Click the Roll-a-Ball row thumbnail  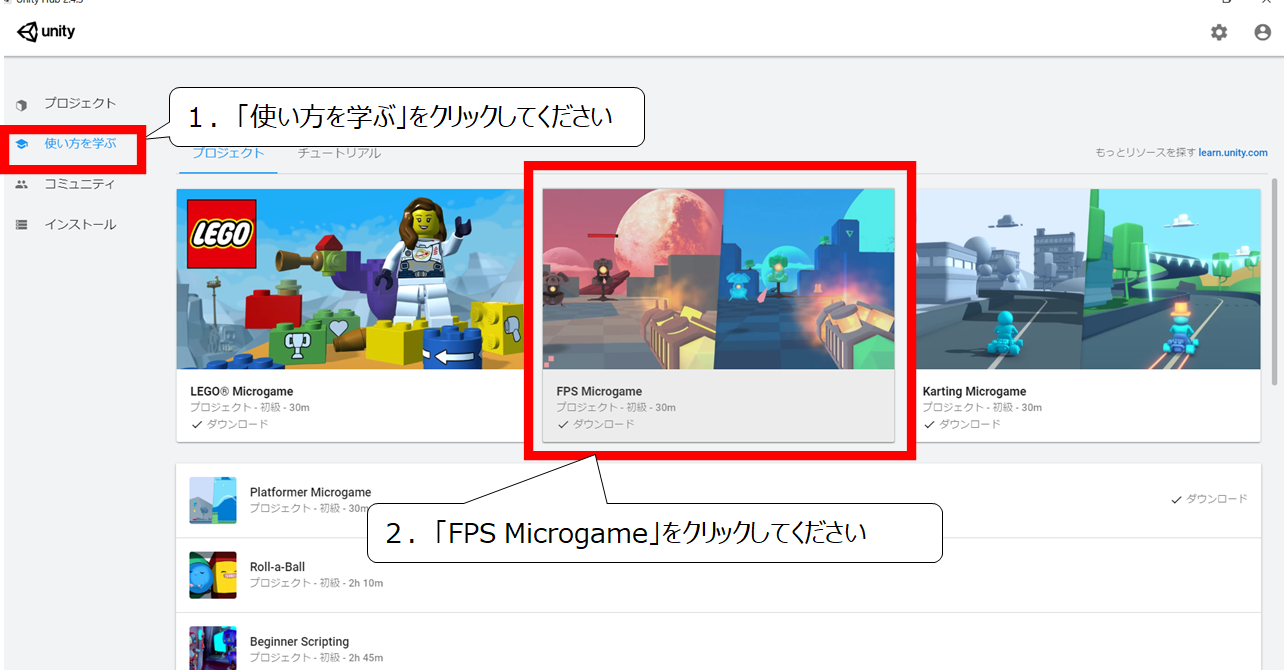click(213, 575)
